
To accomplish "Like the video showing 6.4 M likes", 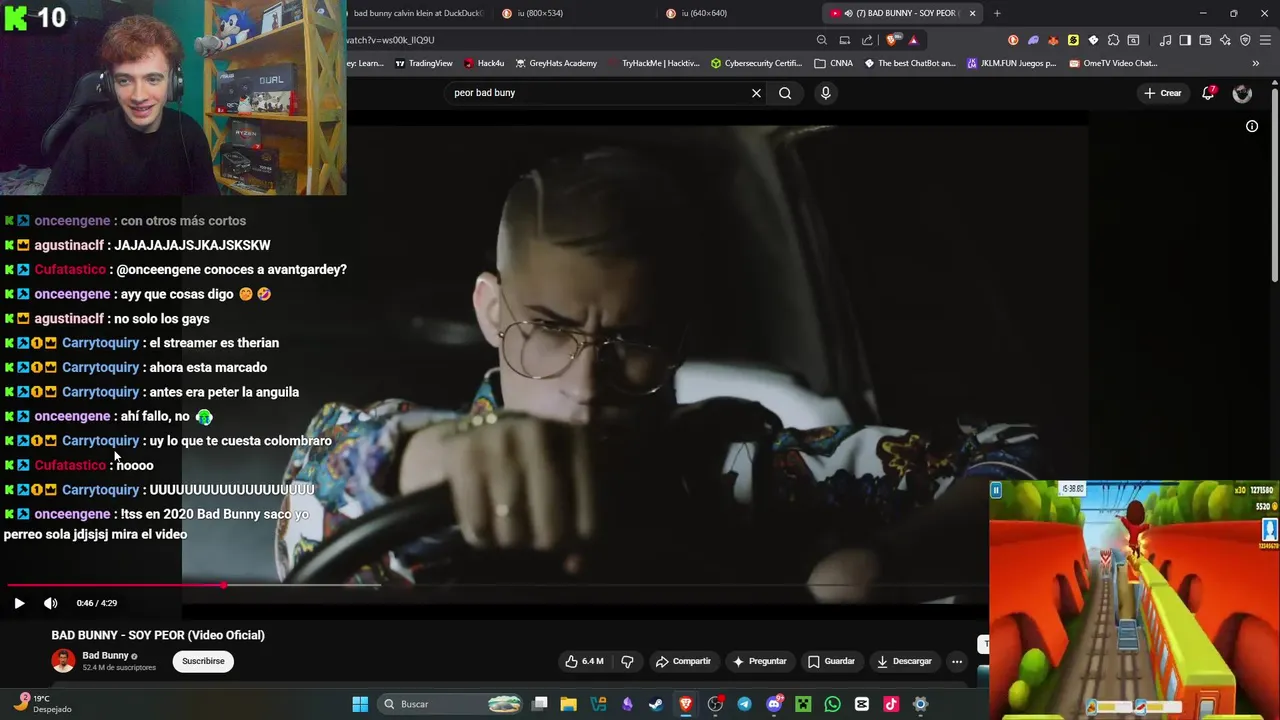I will coord(584,661).
